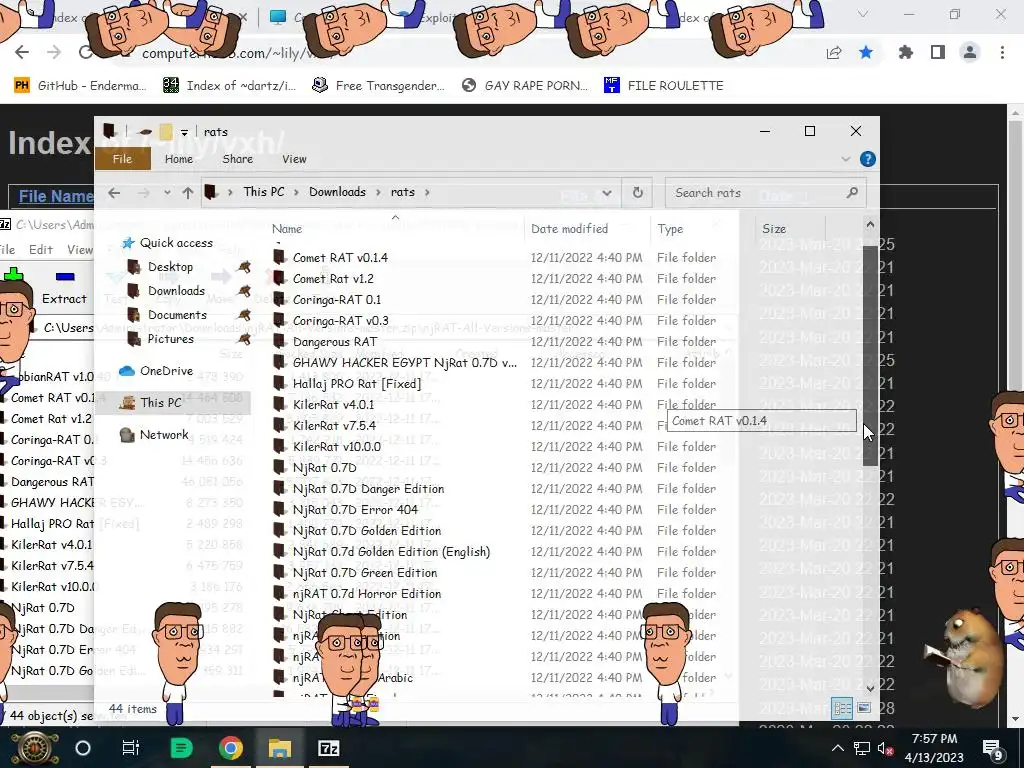
Task: Select the Dangerous RAT folder icon in Explorer
Action: point(280,341)
